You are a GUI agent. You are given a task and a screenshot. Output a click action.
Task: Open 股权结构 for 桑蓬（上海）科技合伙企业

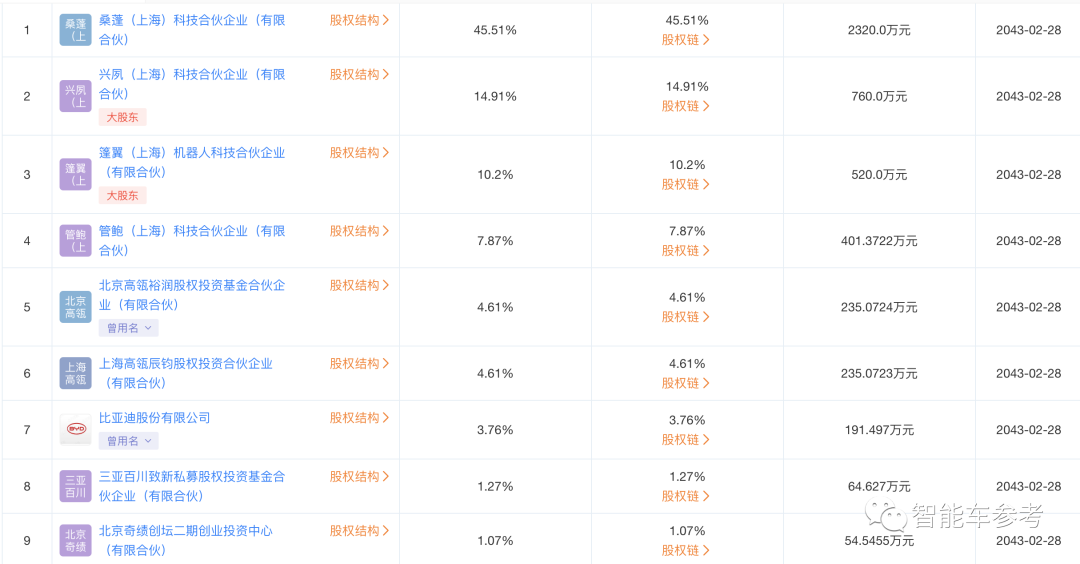[359, 20]
